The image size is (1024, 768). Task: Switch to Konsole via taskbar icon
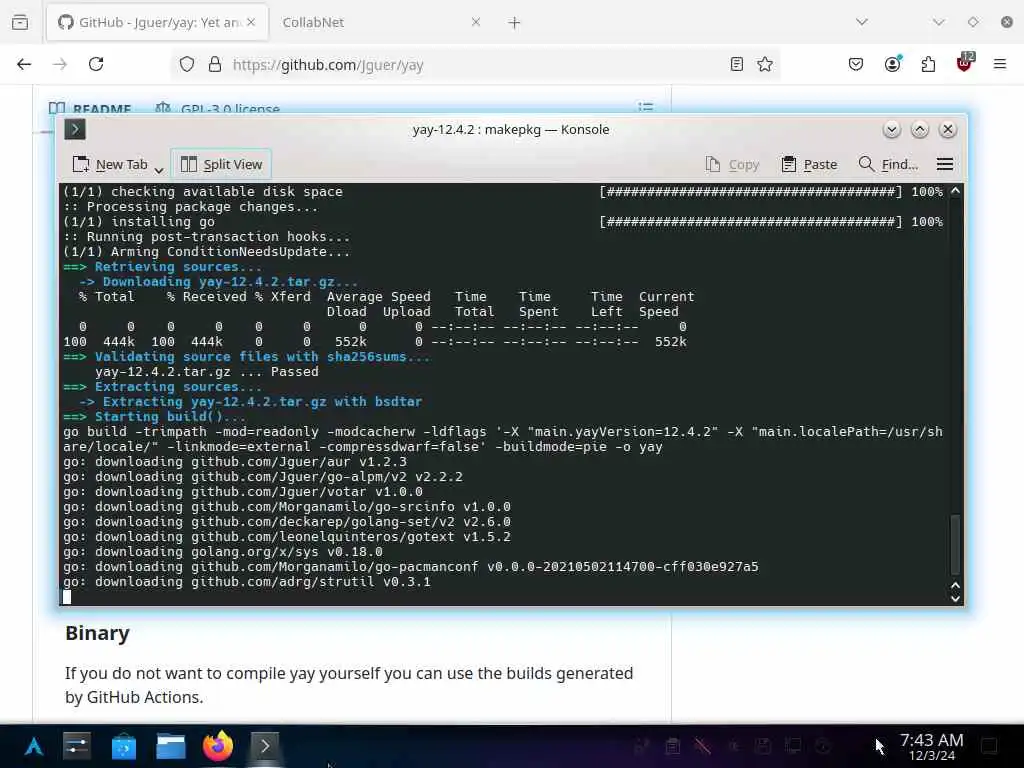tap(265, 746)
